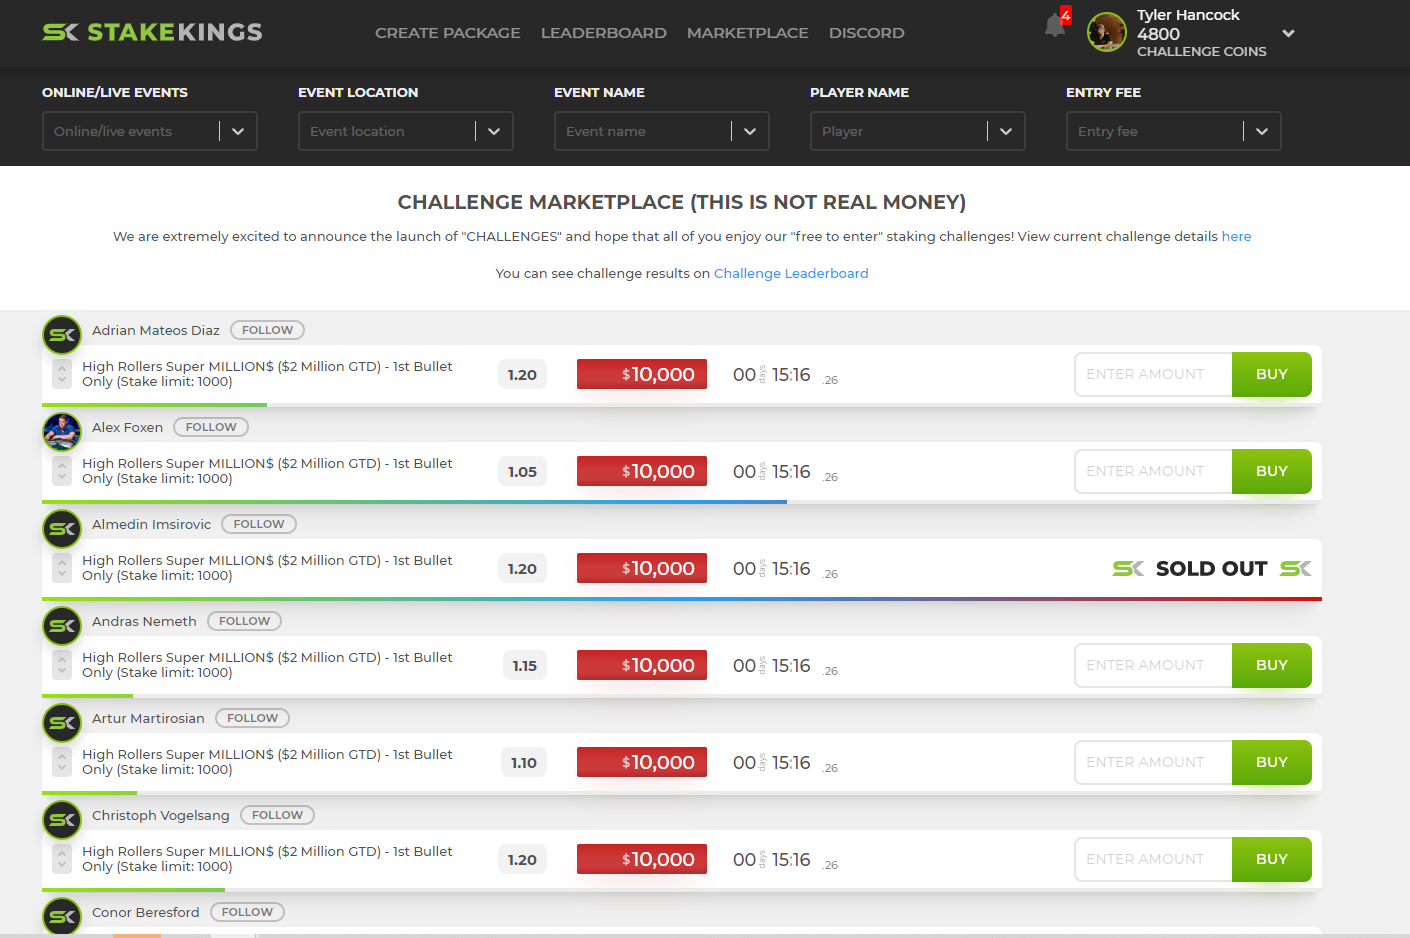Viewport: 1410px width, 938px height.
Task: Open the Challenge Leaderboard link
Action: pyautogui.click(x=791, y=274)
